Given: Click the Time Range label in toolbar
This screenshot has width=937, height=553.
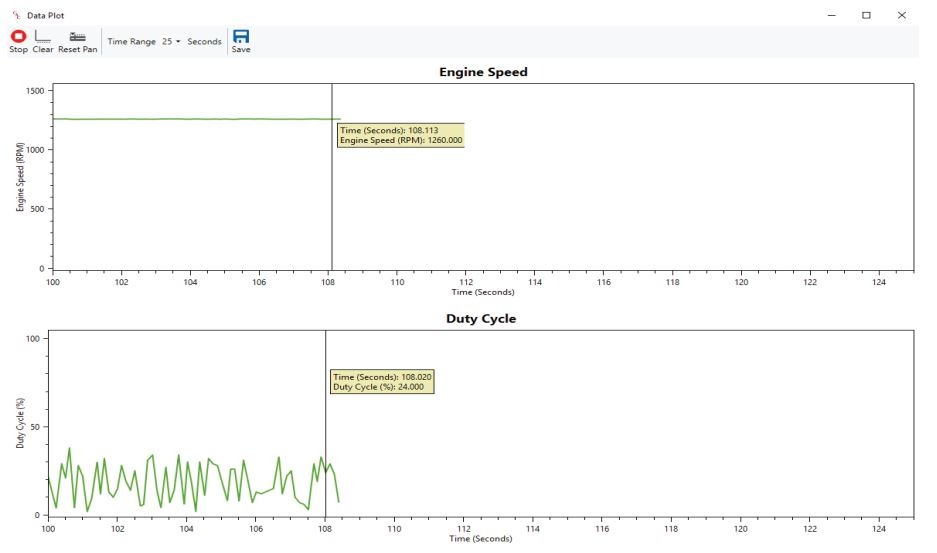Looking at the screenshot, I should [x=131, y=42].
